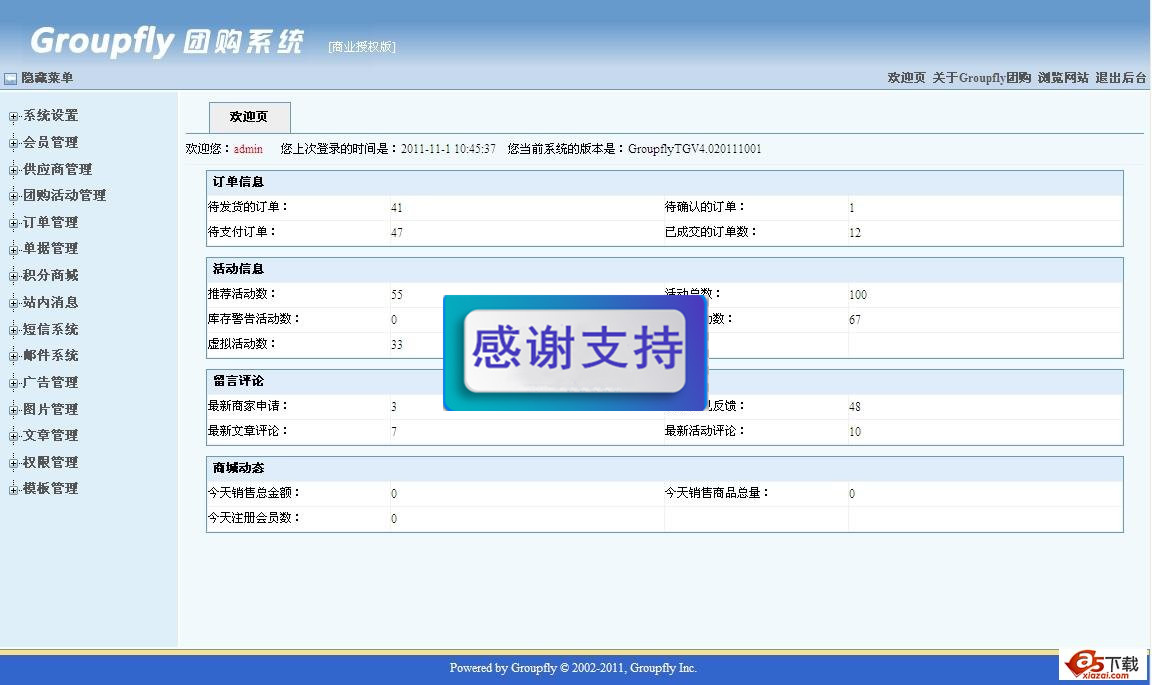The image size is (1152, 685).
Task: Click the 待支付订单 count 47
Action: 397,233
